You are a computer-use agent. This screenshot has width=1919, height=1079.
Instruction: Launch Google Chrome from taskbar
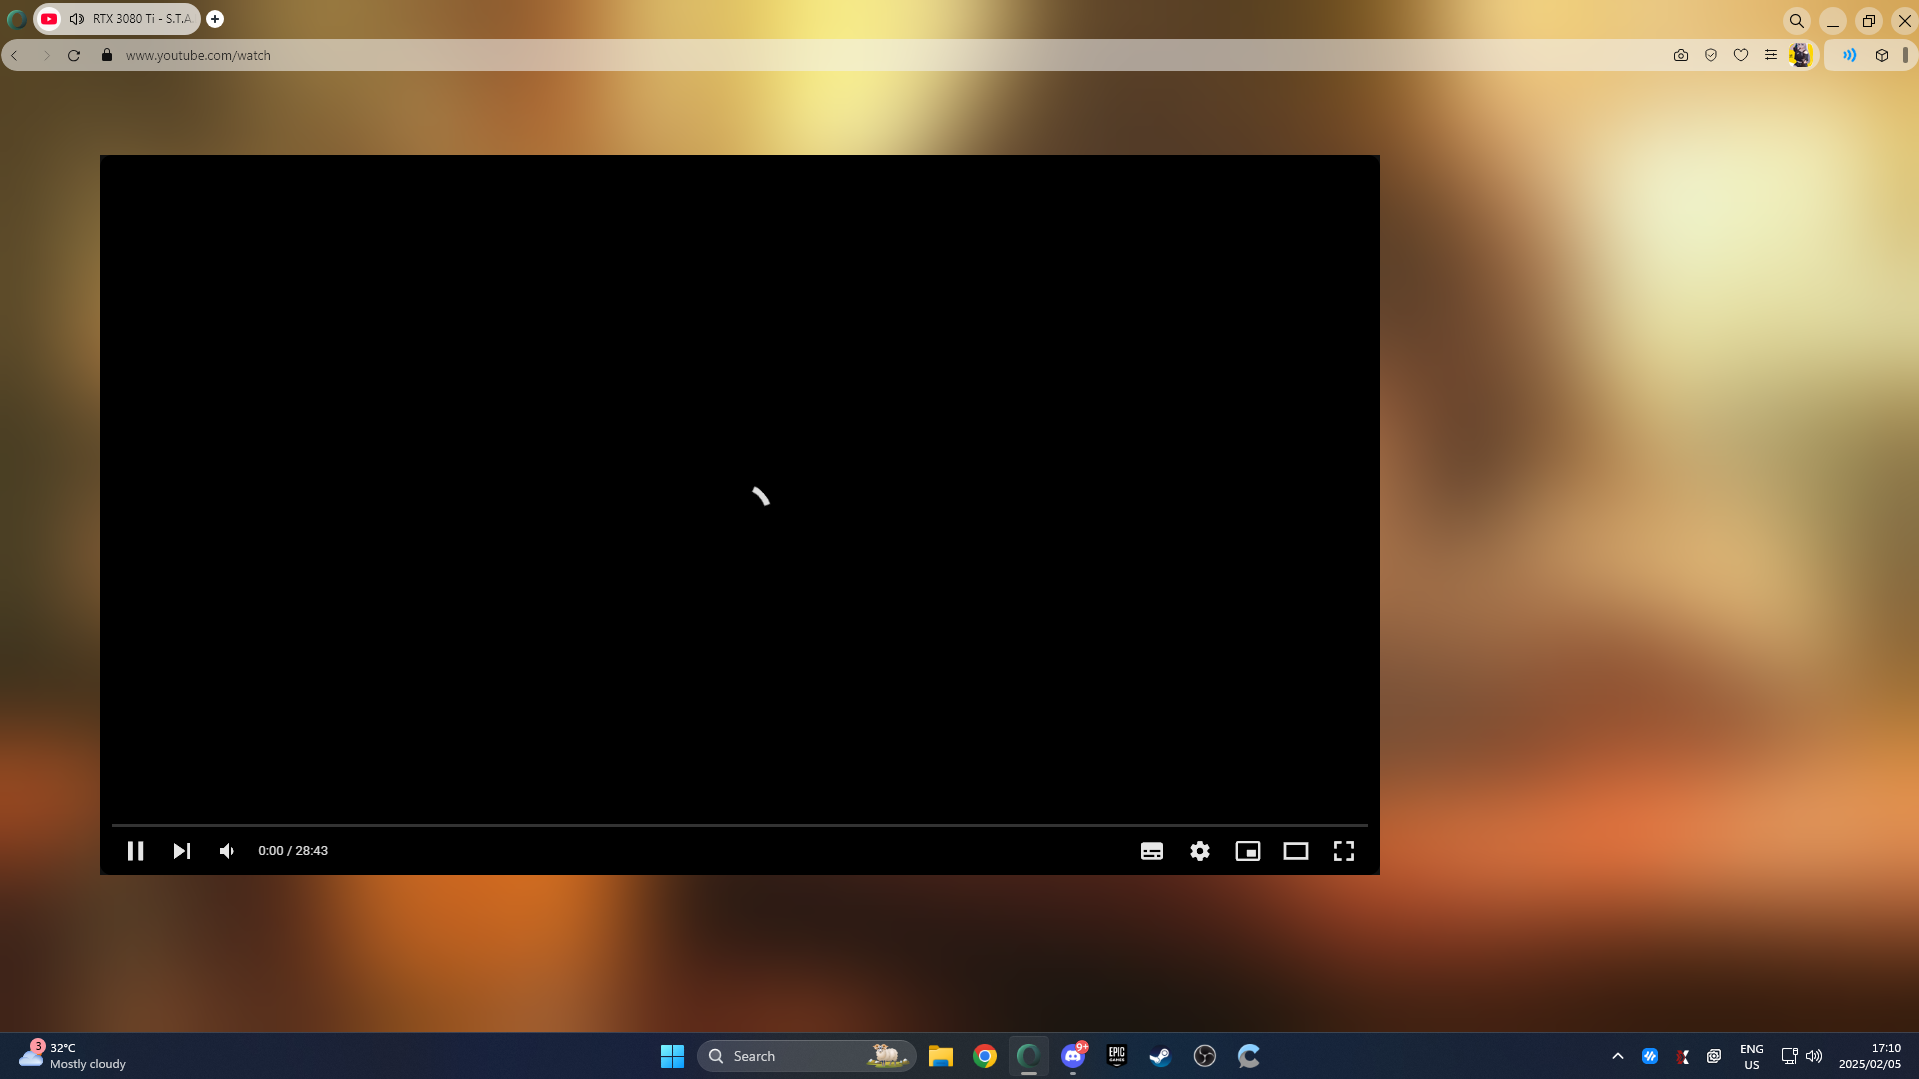click(985, 1056)
